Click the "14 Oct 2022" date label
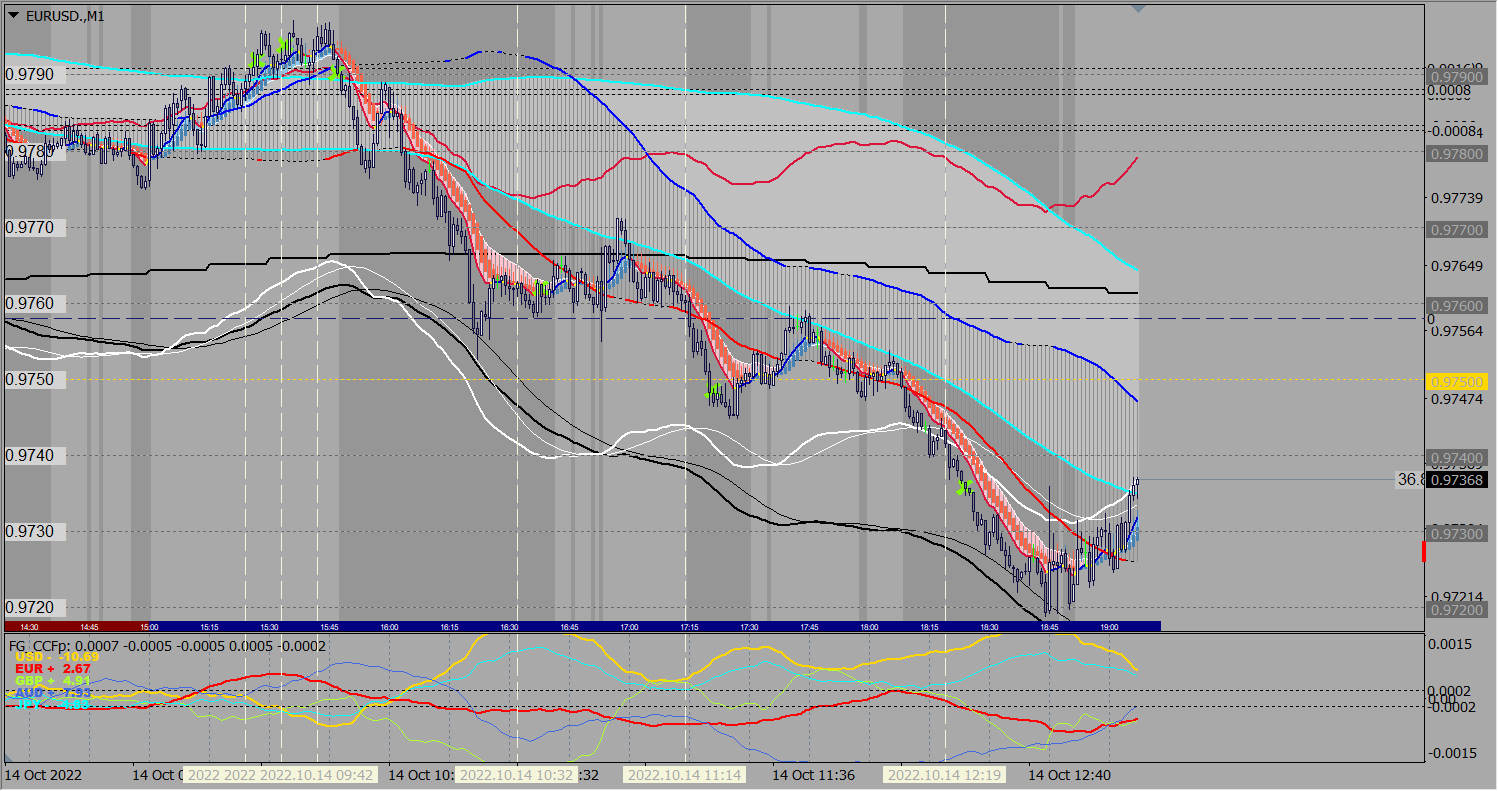Screen dimensions: 1498x791 [x=43, y=775]
